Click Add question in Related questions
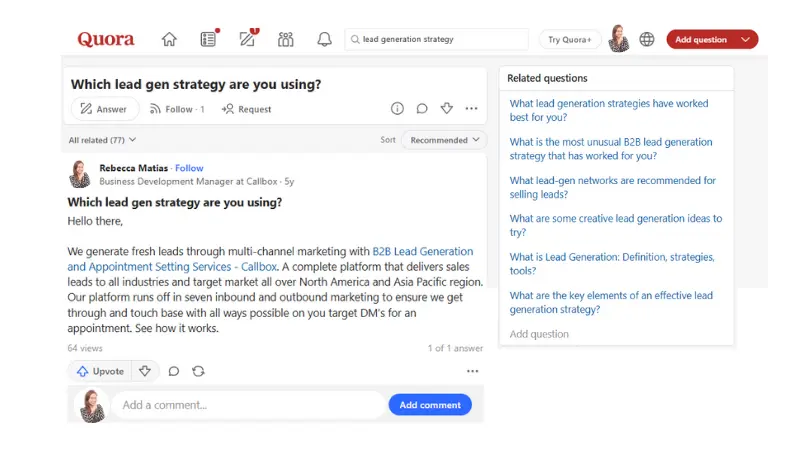800x450 pixels. 539,334
